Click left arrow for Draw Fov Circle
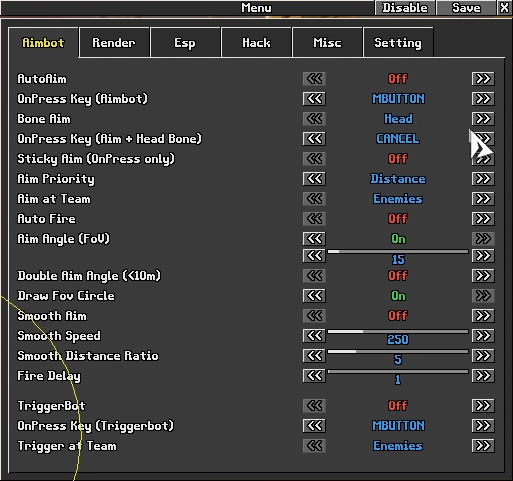 [314, 296]
